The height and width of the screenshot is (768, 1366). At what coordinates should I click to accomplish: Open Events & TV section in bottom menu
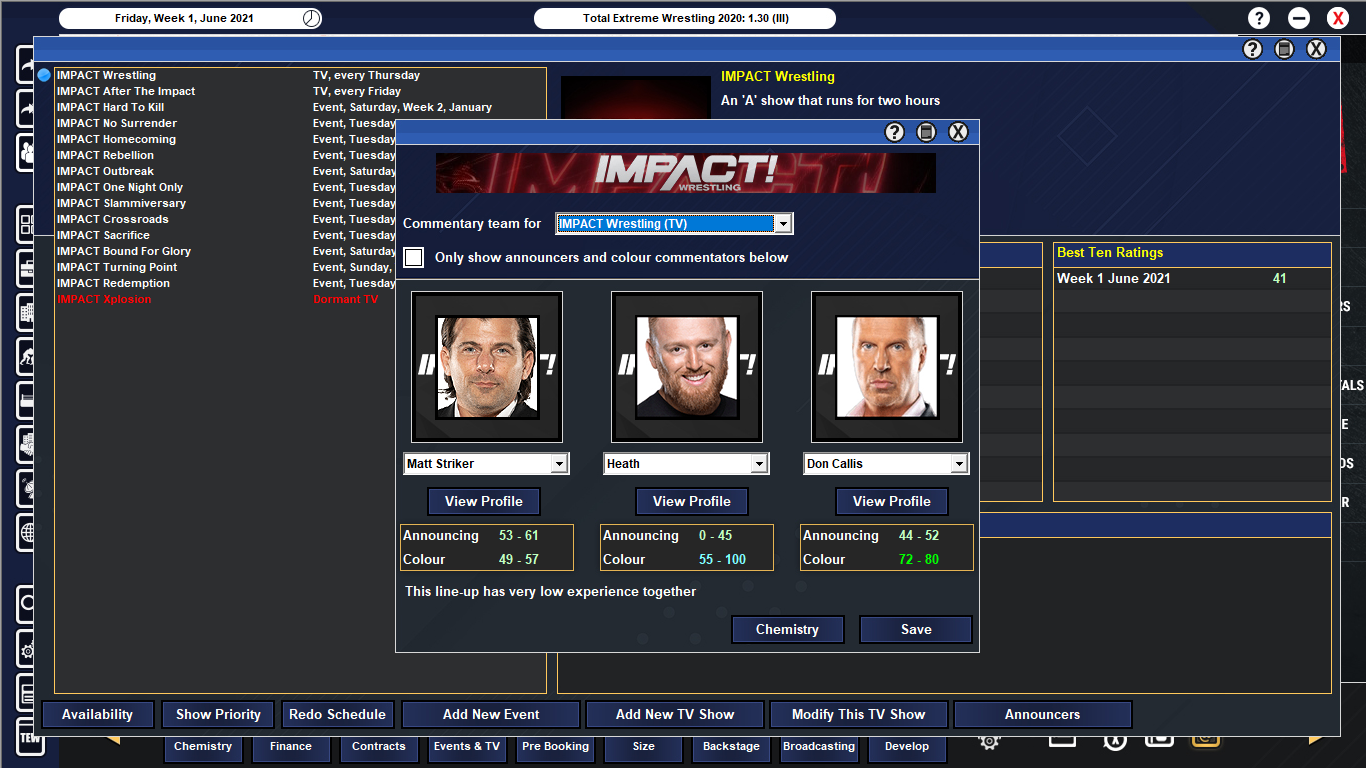467,747
